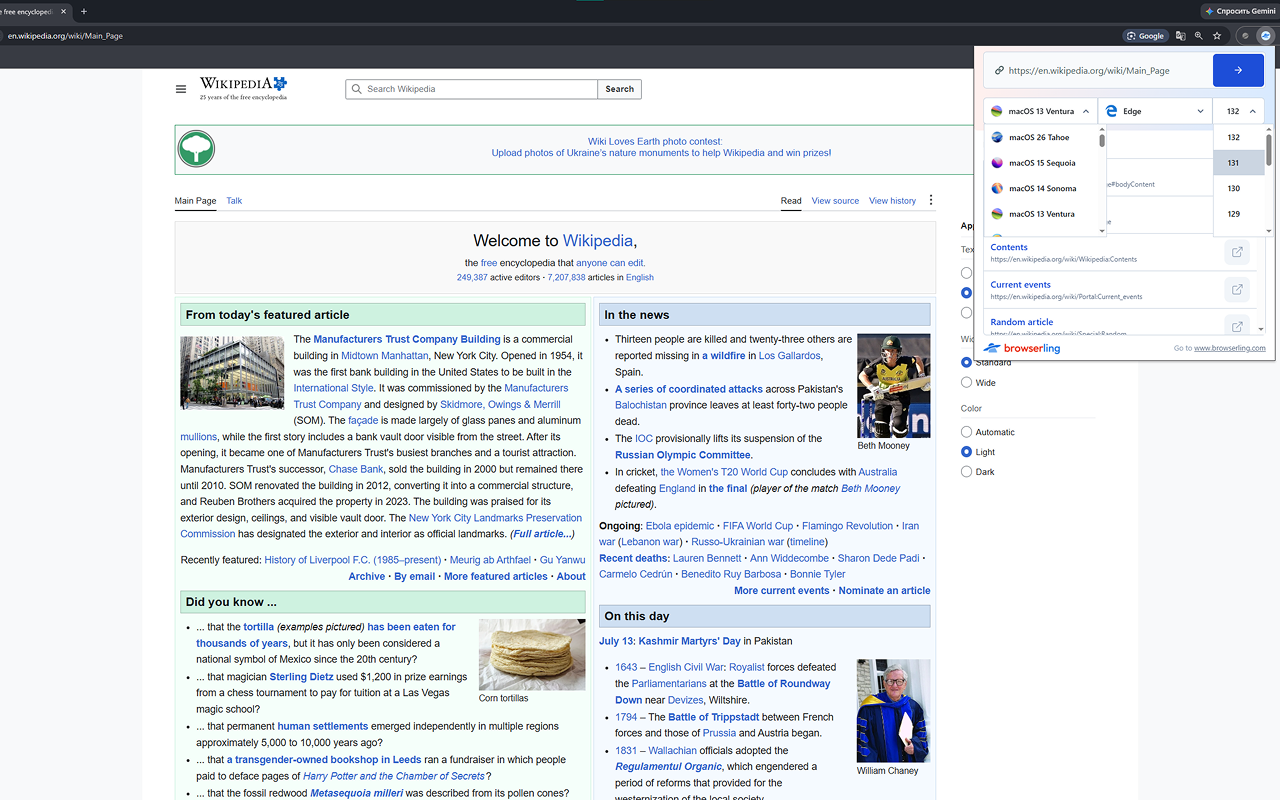Choose the Automatic color option
The image size is (1280, 800).
tap(966, 432)
